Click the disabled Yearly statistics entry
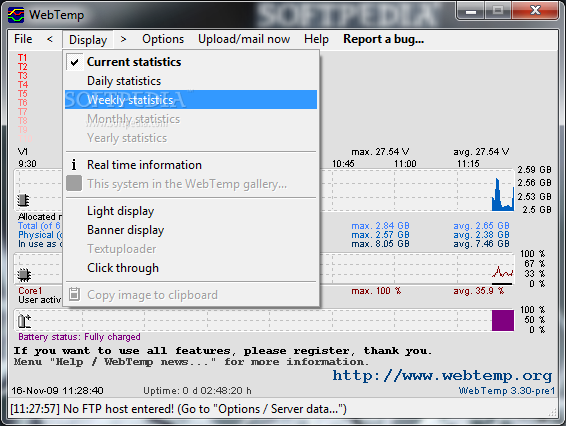The height and width of the screenshot is (426, 566). point(191,138)
